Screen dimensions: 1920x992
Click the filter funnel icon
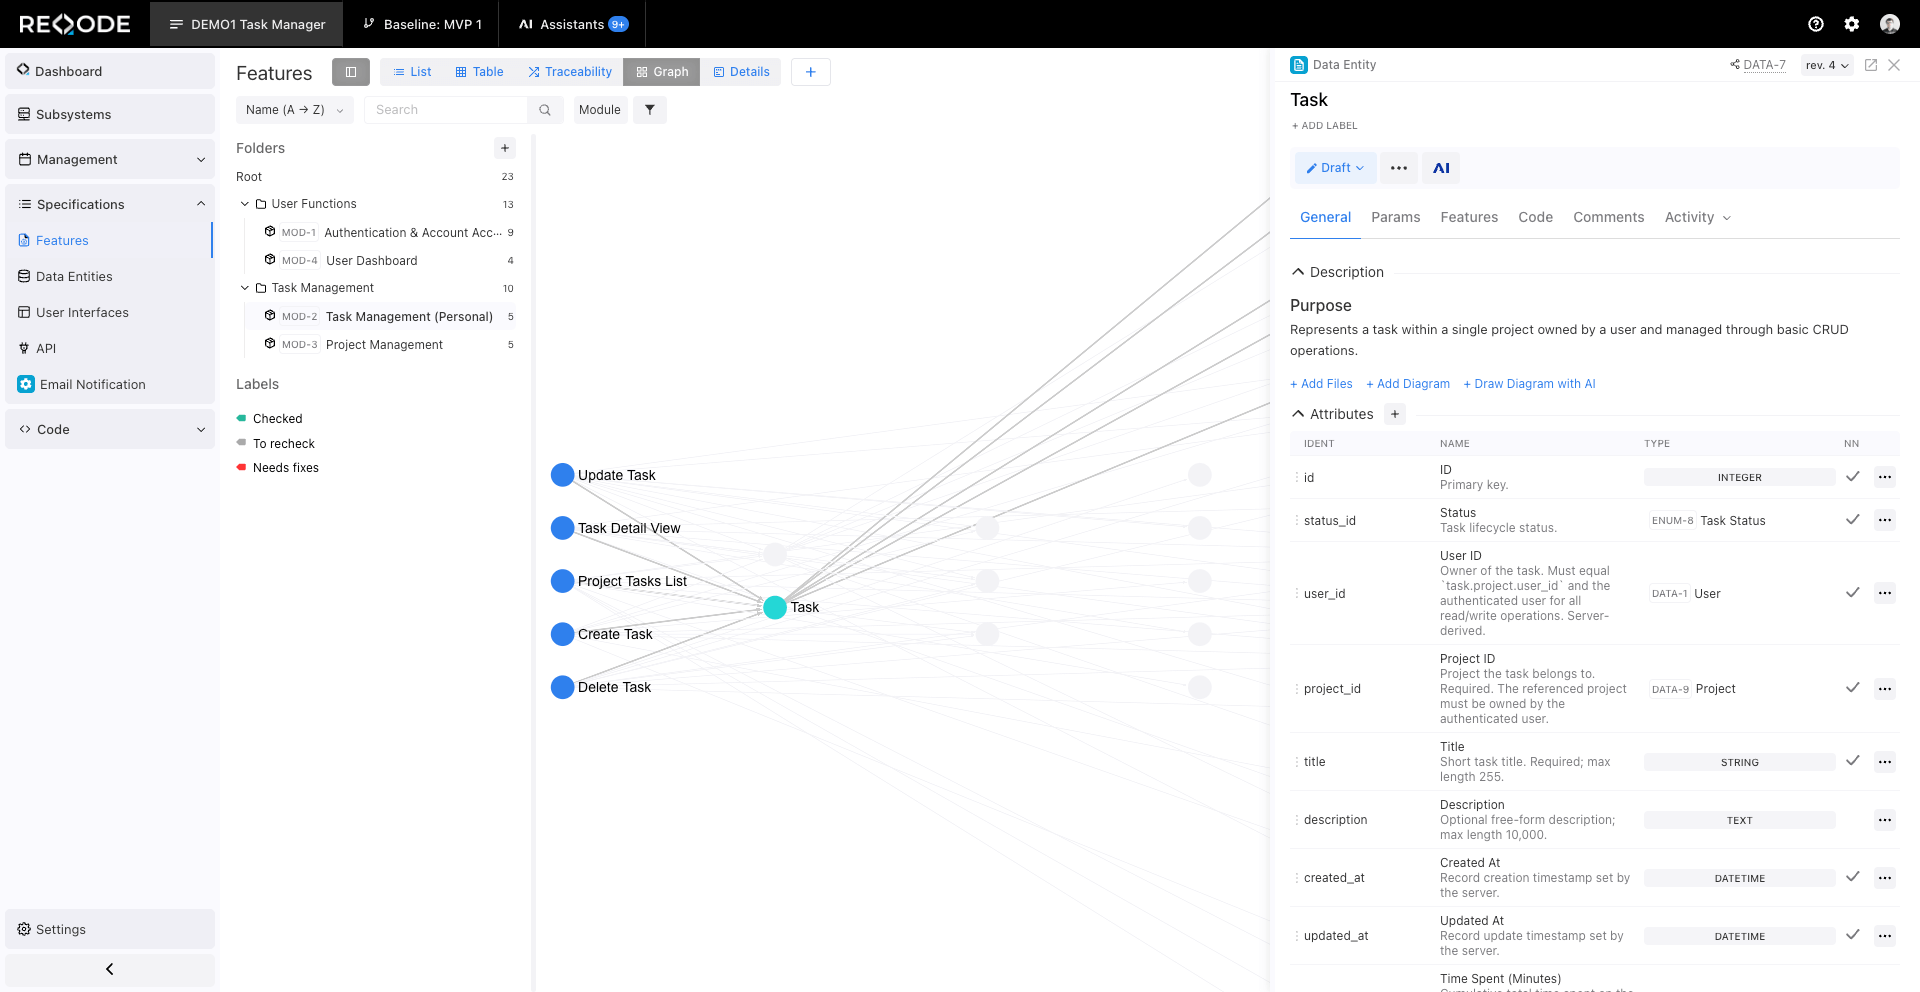(650, 110)
